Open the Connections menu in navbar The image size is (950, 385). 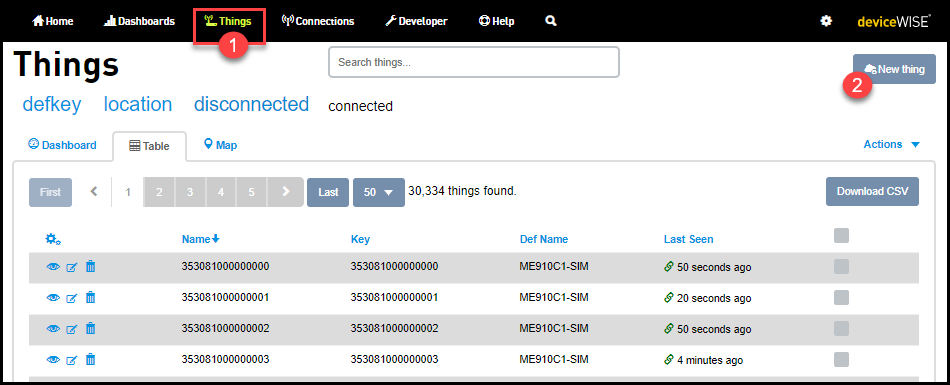pos(318,21)
